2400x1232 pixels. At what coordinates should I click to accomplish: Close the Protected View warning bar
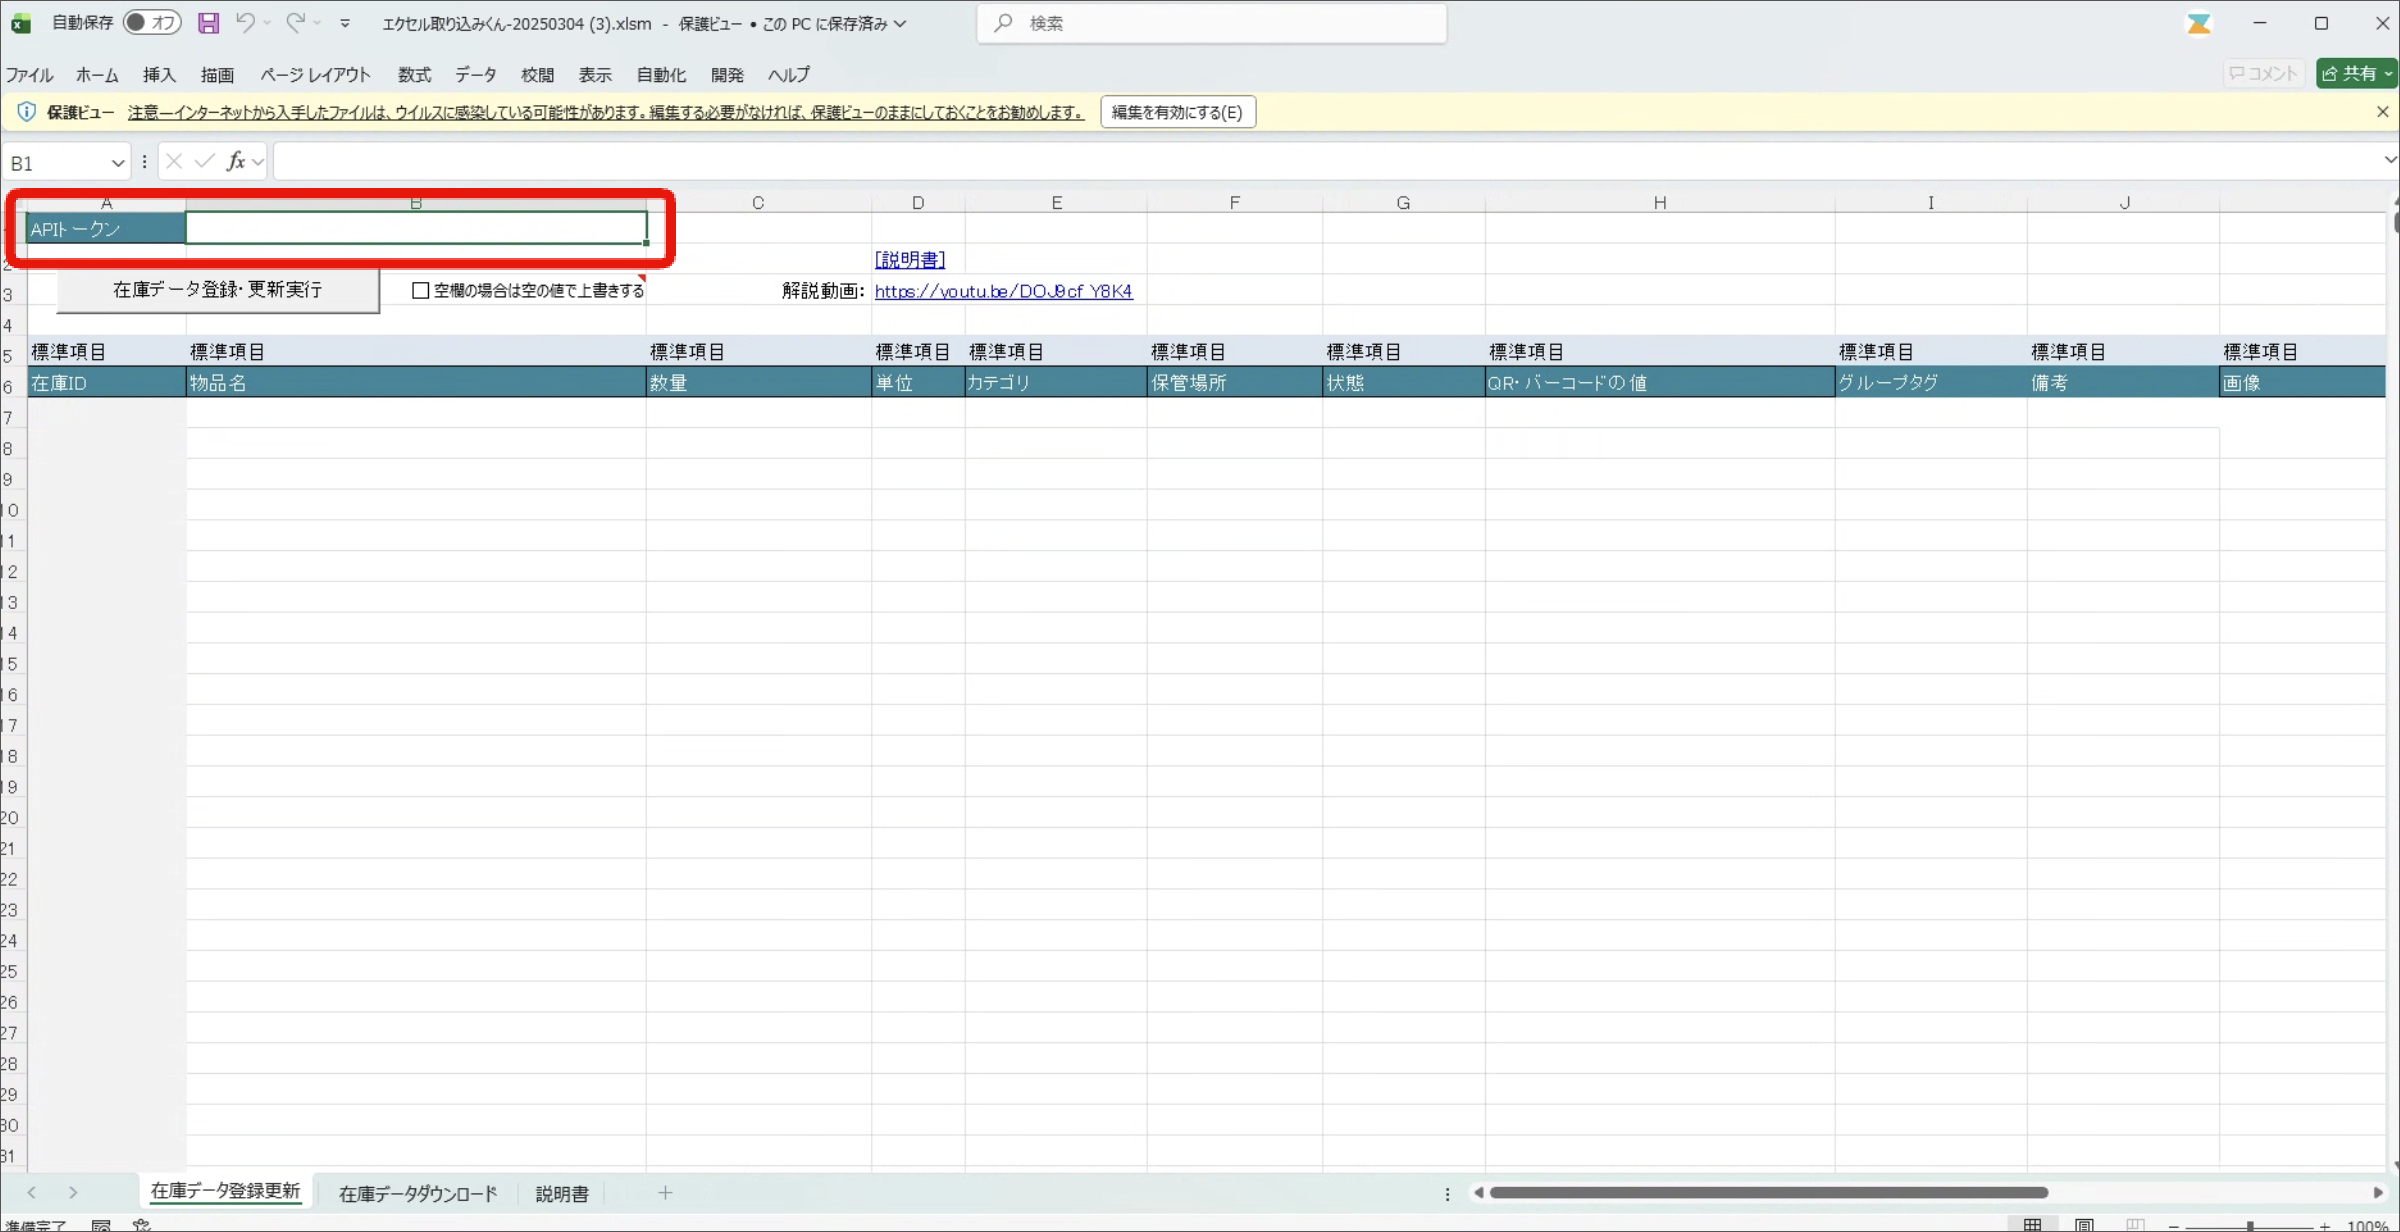(x=2382, y=112)
